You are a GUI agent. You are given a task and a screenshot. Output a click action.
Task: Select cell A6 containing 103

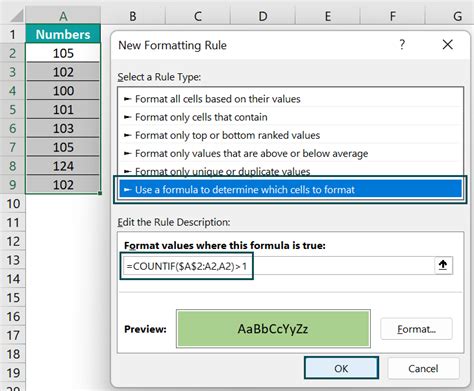(x=63, y=128)
